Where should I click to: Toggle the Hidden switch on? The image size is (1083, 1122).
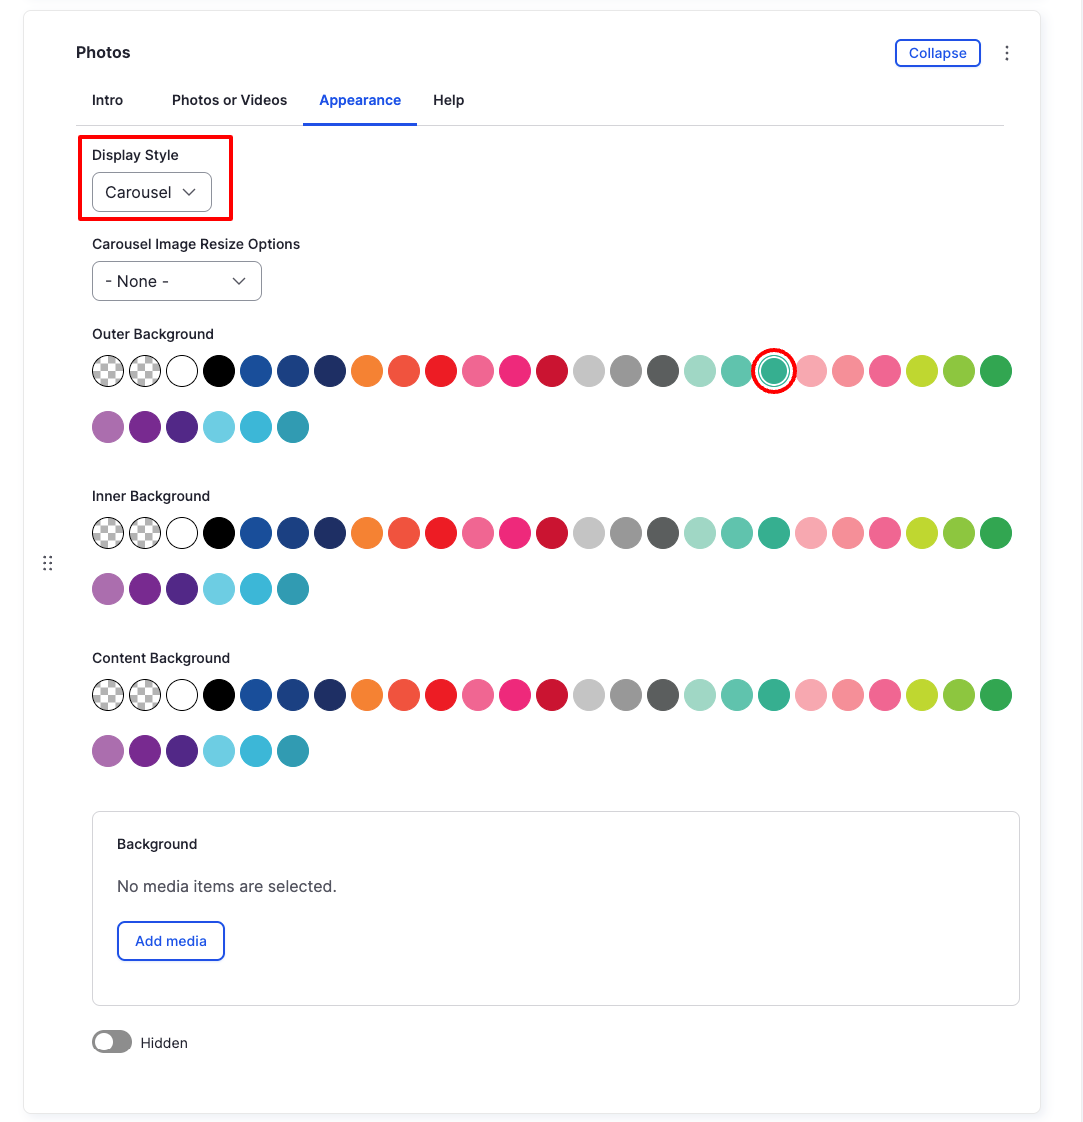111,1042
